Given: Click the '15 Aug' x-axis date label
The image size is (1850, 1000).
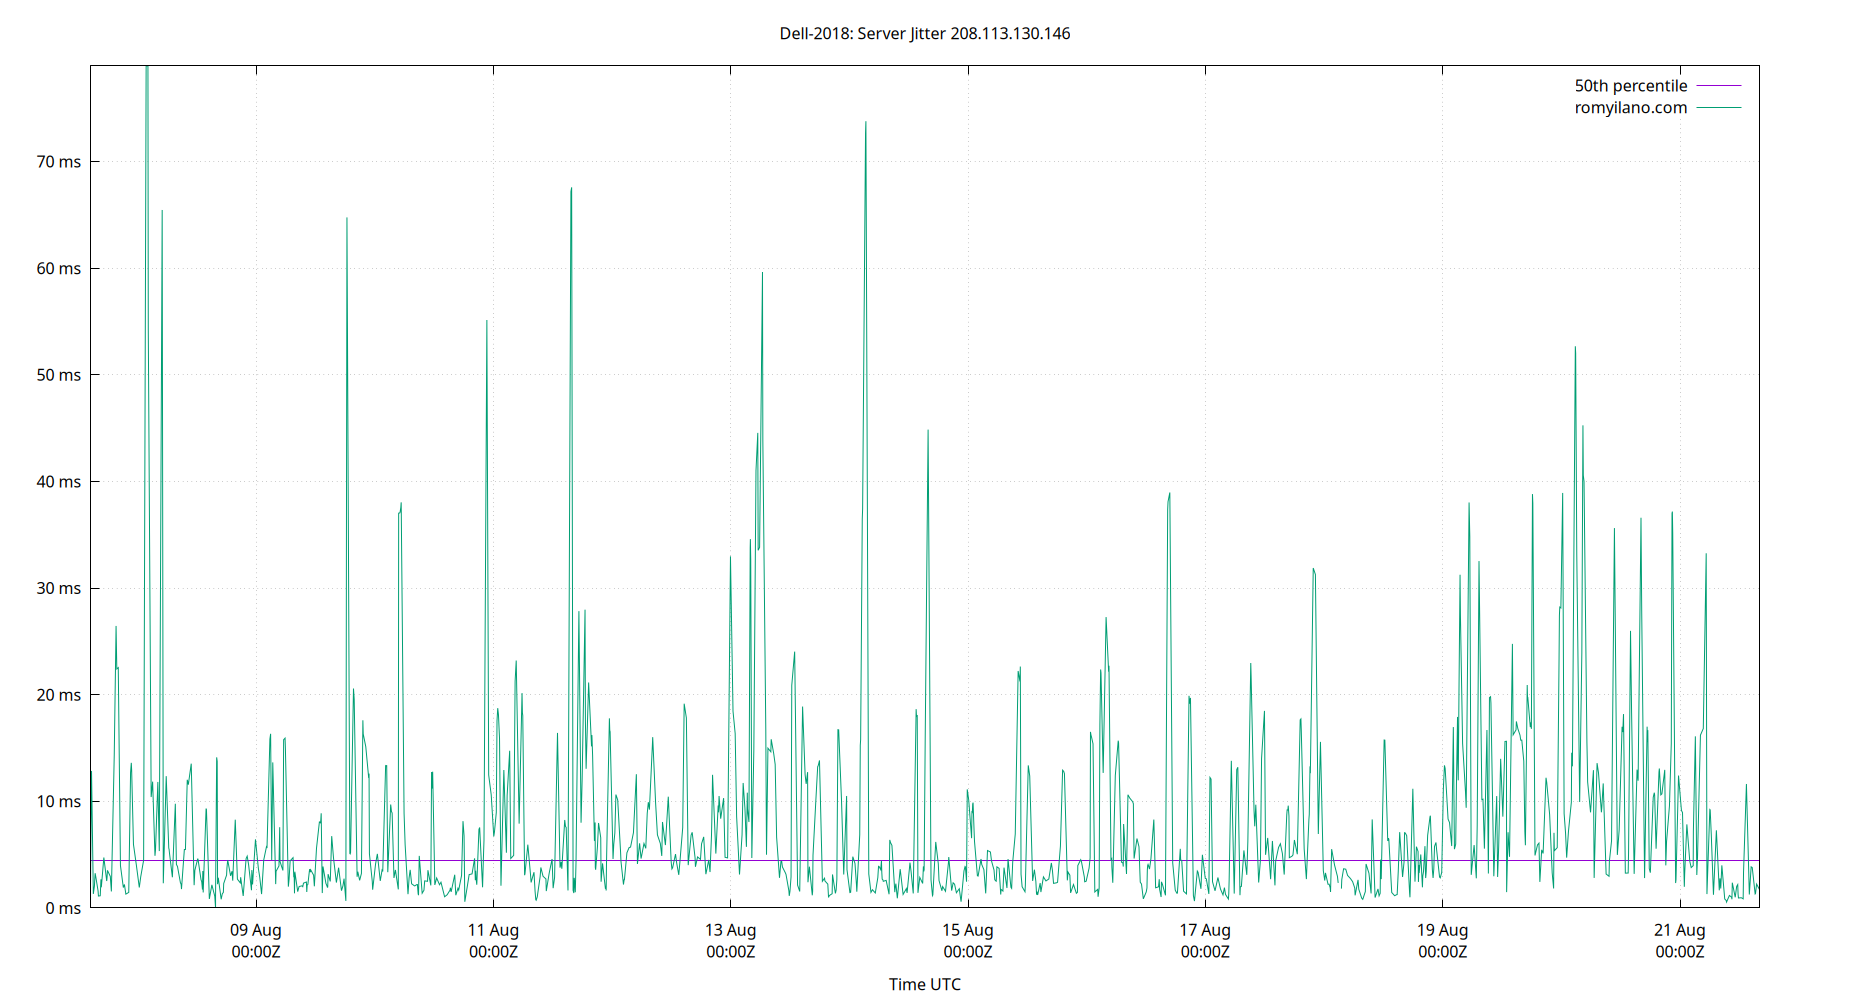Looking at the screenshot, I should point(968,930).
